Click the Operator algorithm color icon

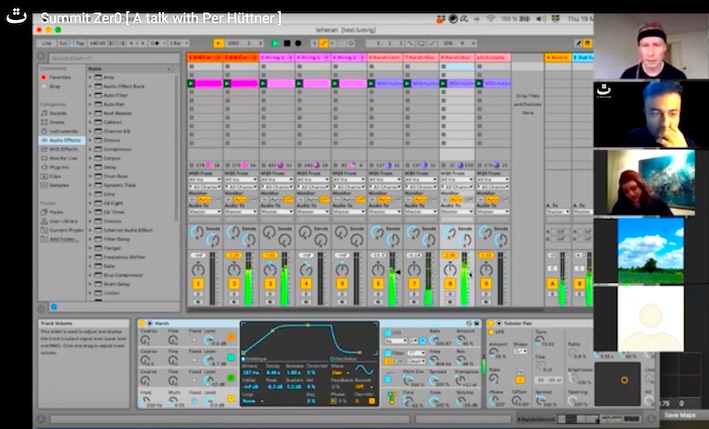(x=392, y=398)
